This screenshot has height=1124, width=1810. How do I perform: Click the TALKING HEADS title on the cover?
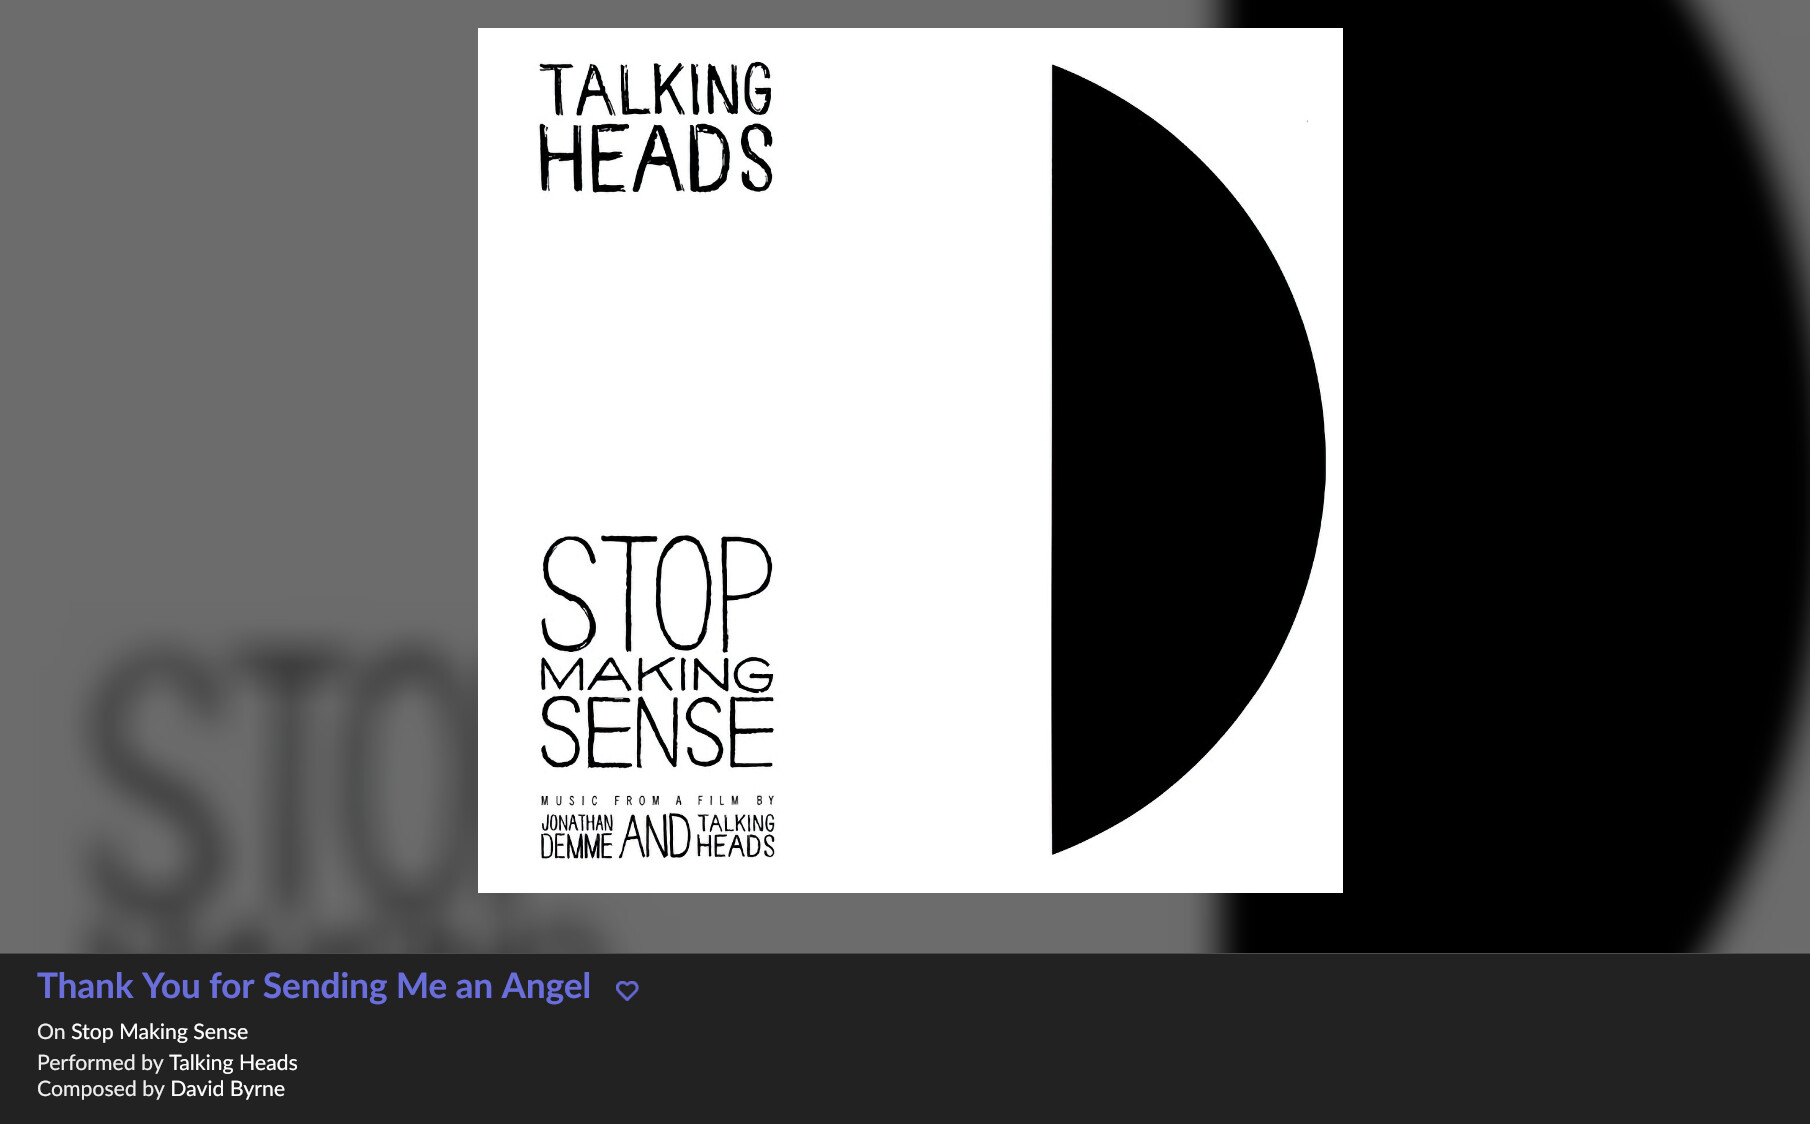click(x=656, y=127)
